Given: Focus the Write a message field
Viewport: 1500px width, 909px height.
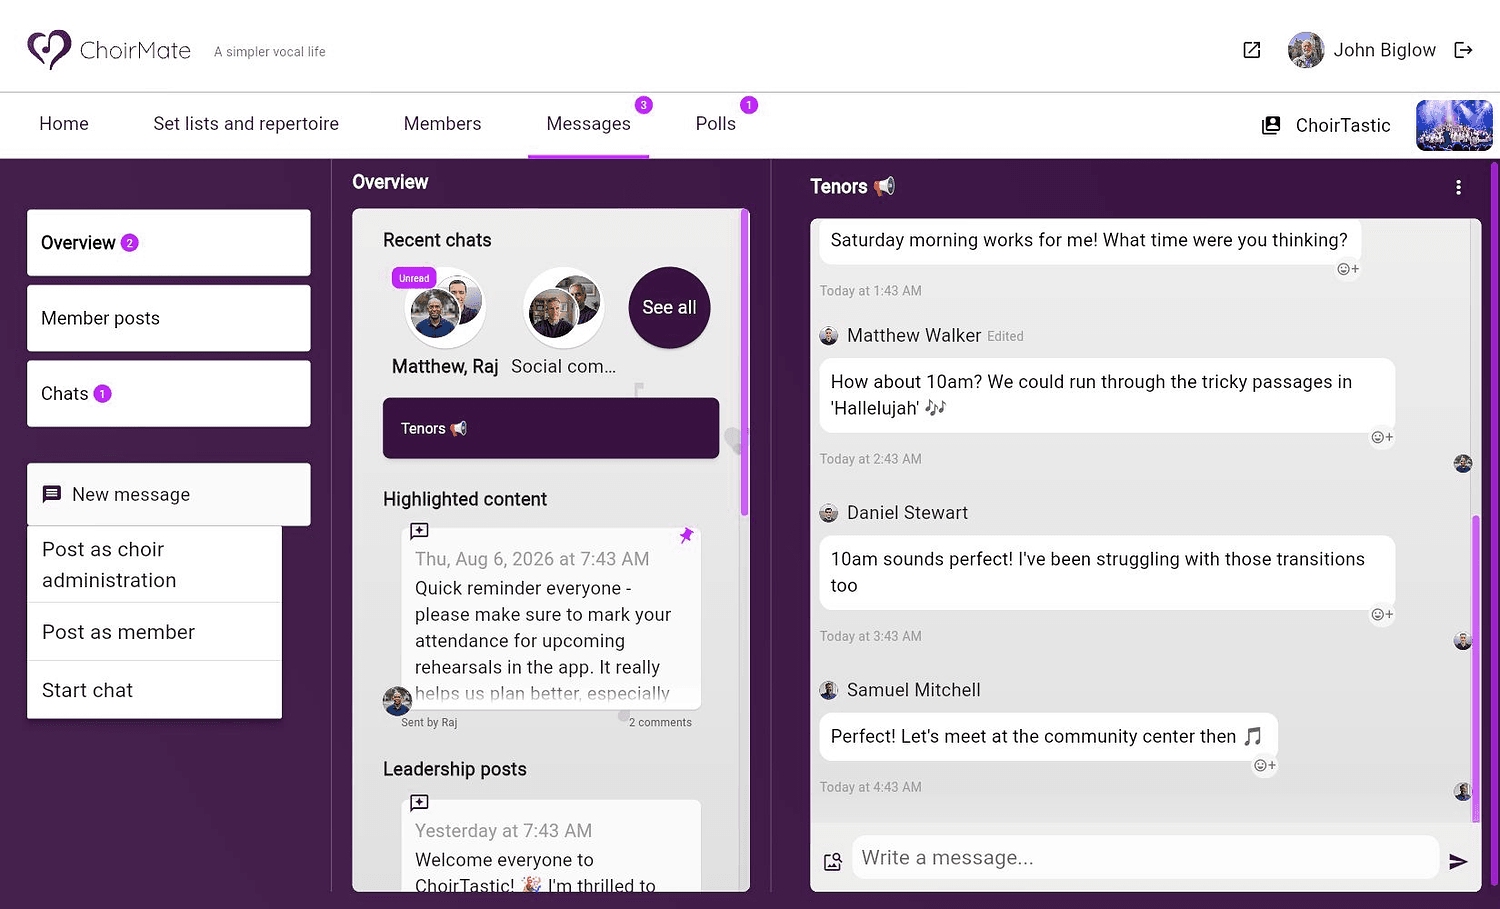Looking at the screenshot, I should click(x=1144, y=858).
